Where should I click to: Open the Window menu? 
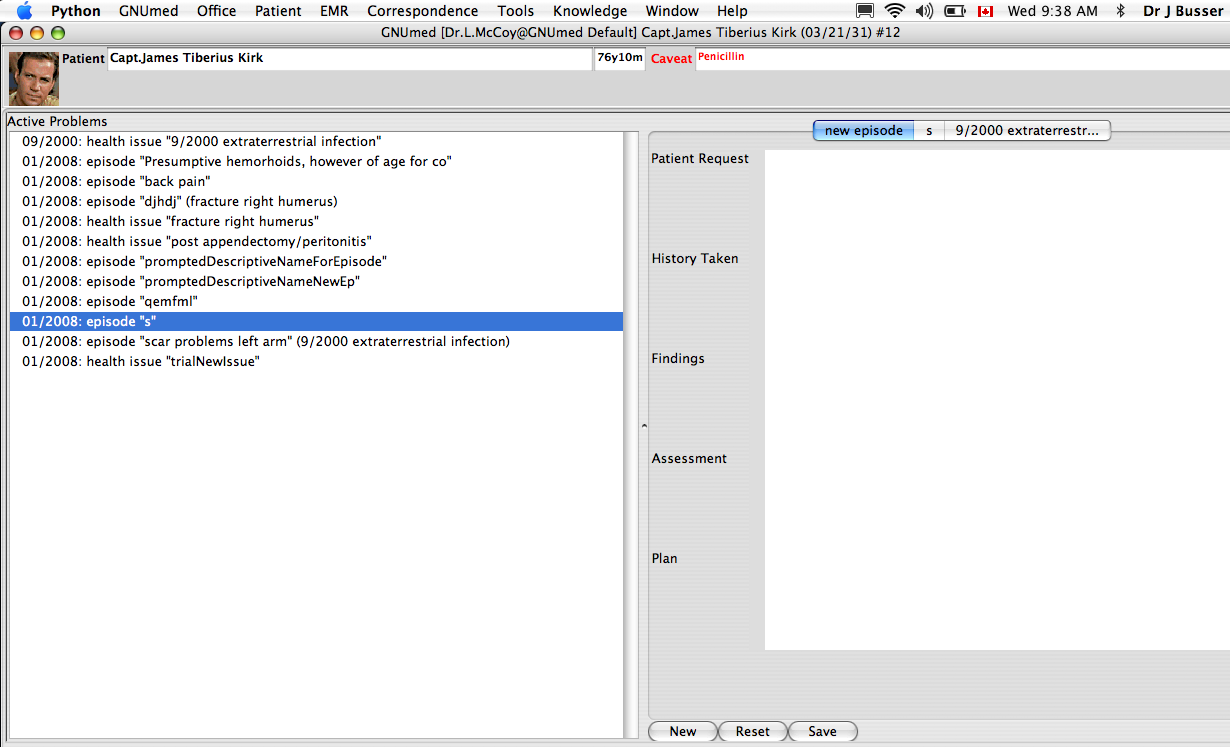pos(672,11)
